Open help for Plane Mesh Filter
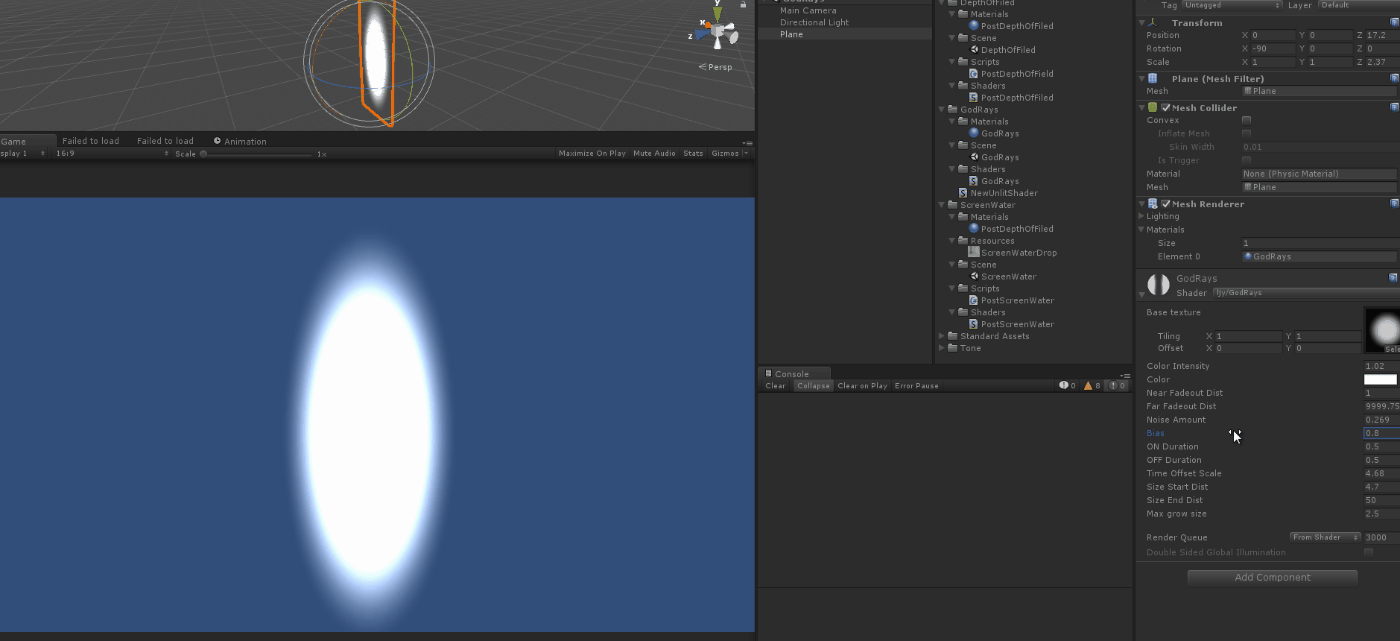This screenshot has height=641, width=1400. (1394, 78)
